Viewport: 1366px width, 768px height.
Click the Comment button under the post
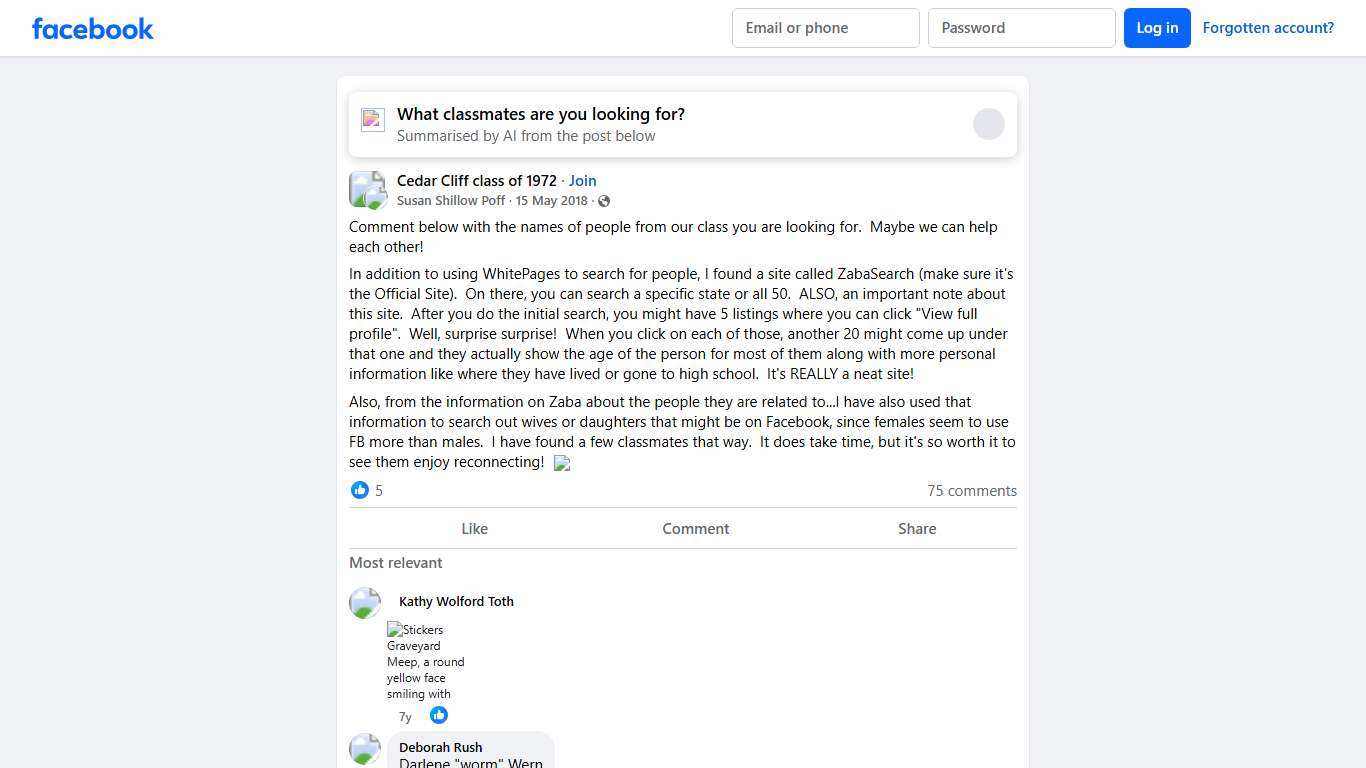[x=695, y=529]
